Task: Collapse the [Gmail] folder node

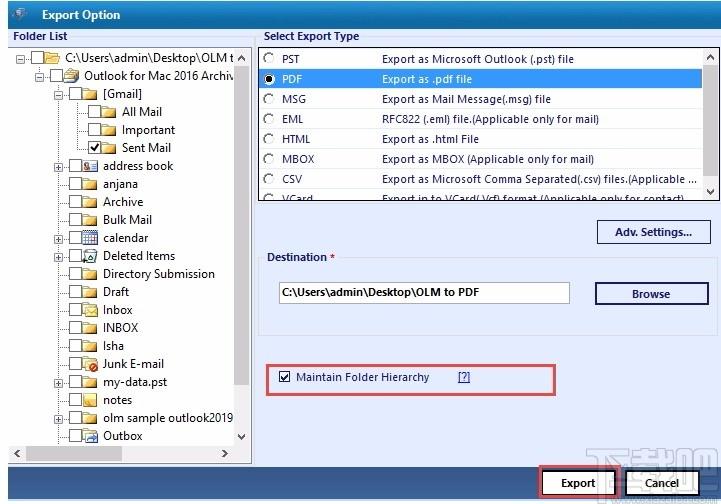Action: 58,95
